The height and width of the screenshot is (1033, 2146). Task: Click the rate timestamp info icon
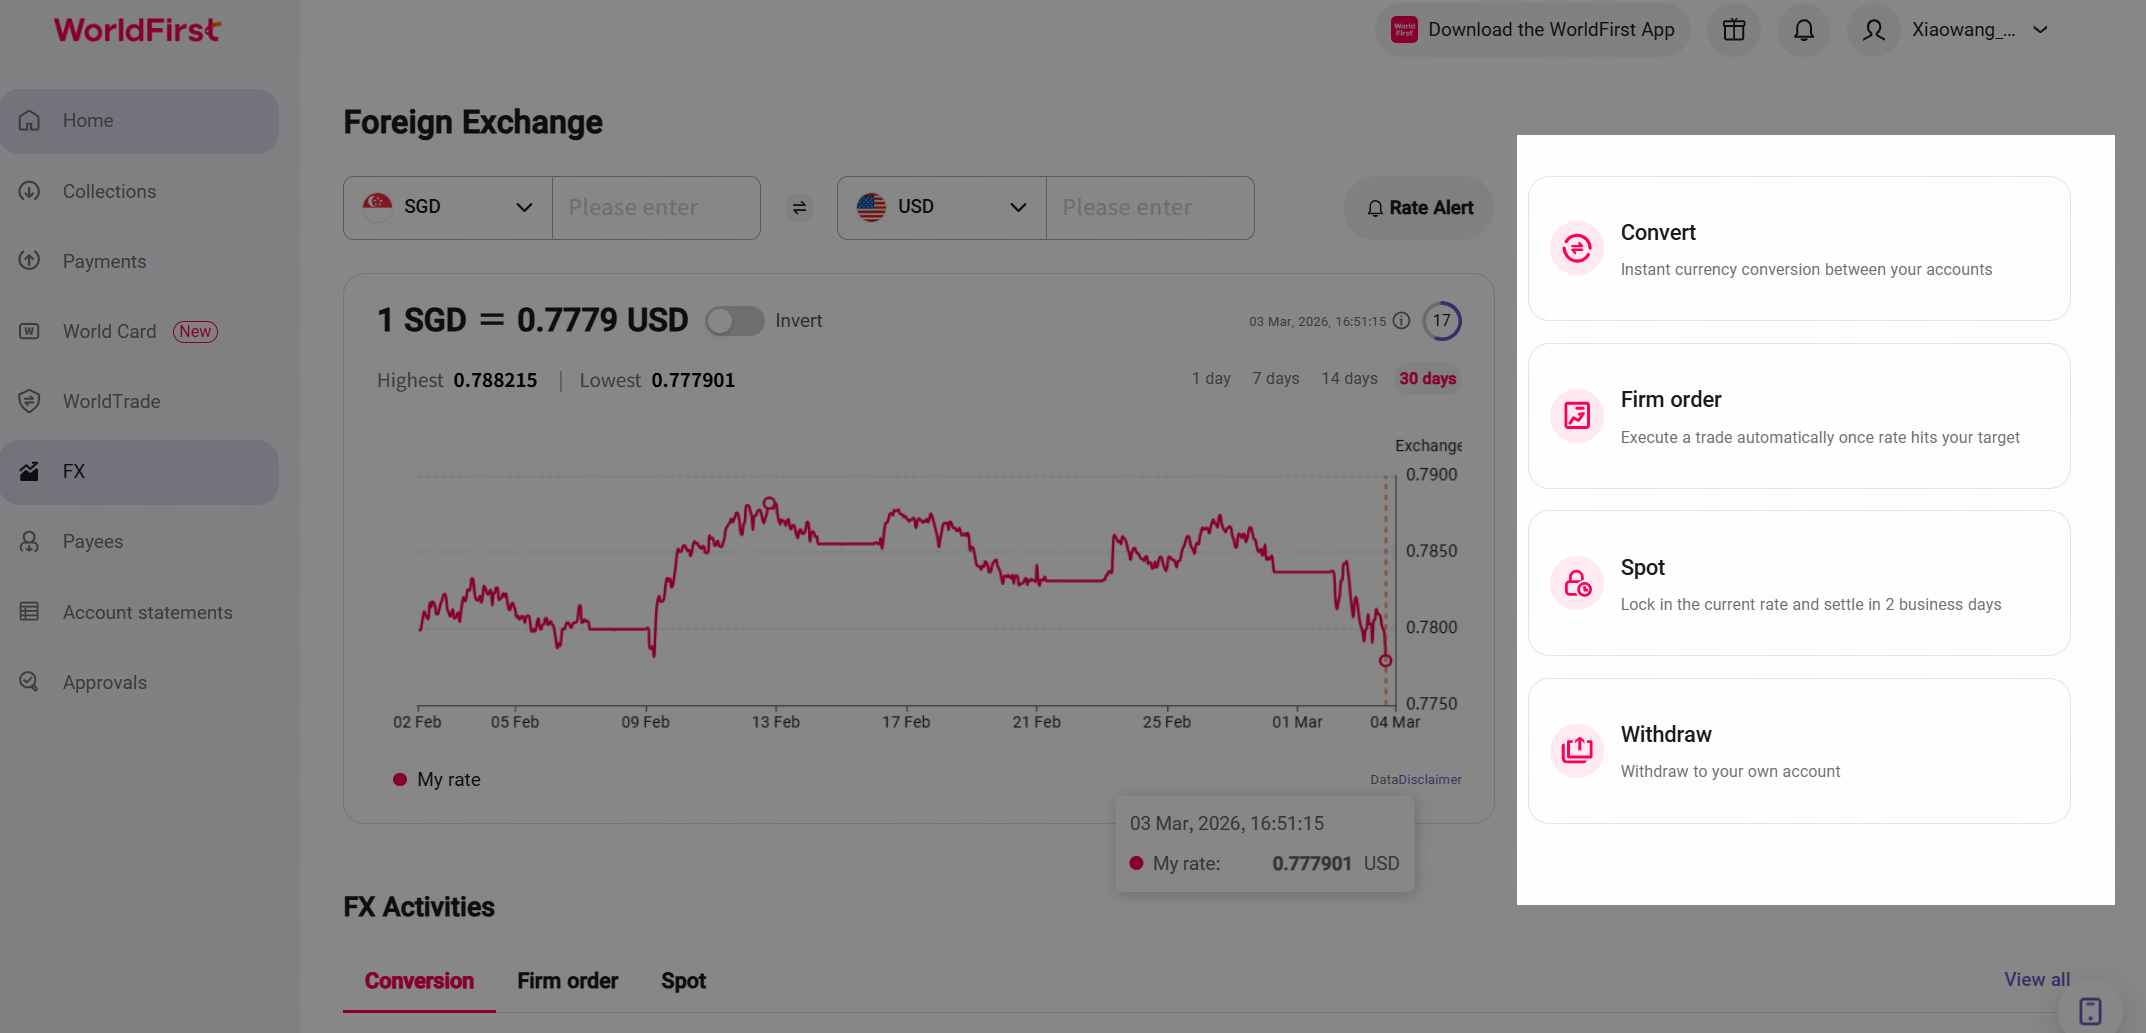click(1402, 321)
